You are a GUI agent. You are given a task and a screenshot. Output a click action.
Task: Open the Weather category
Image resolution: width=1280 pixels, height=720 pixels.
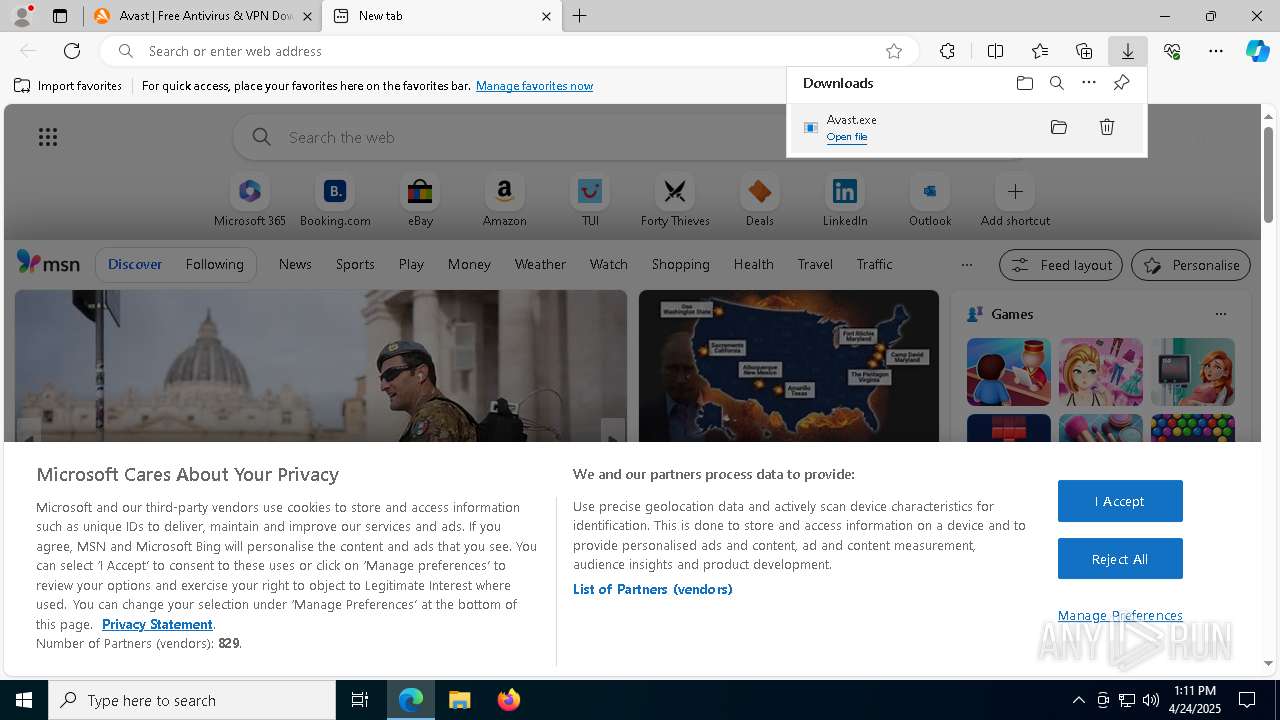click(540, 264)
